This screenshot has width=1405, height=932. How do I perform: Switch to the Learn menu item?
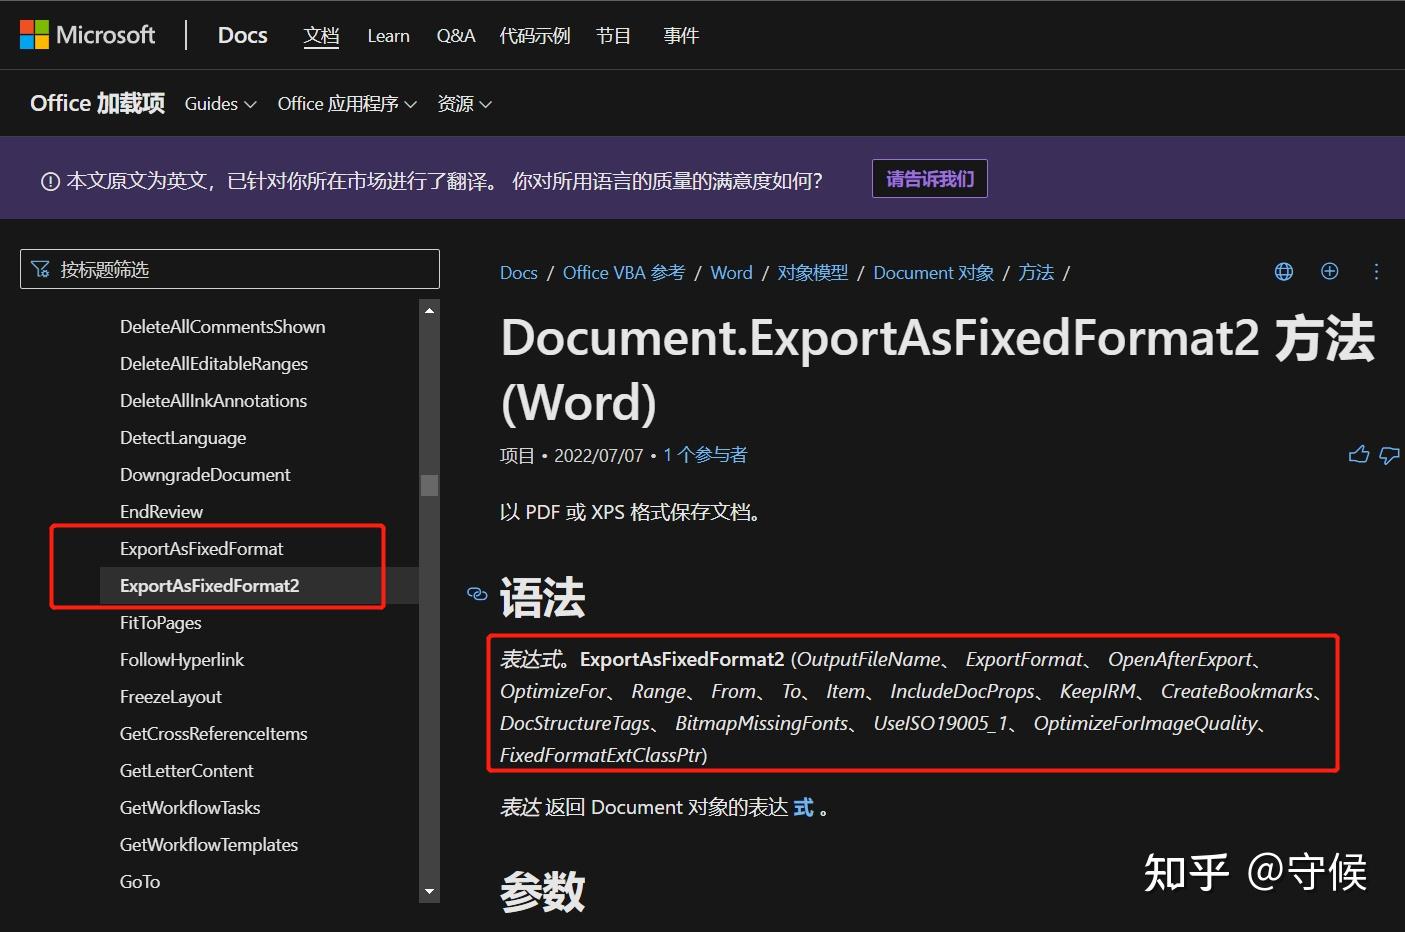[388, 35]
